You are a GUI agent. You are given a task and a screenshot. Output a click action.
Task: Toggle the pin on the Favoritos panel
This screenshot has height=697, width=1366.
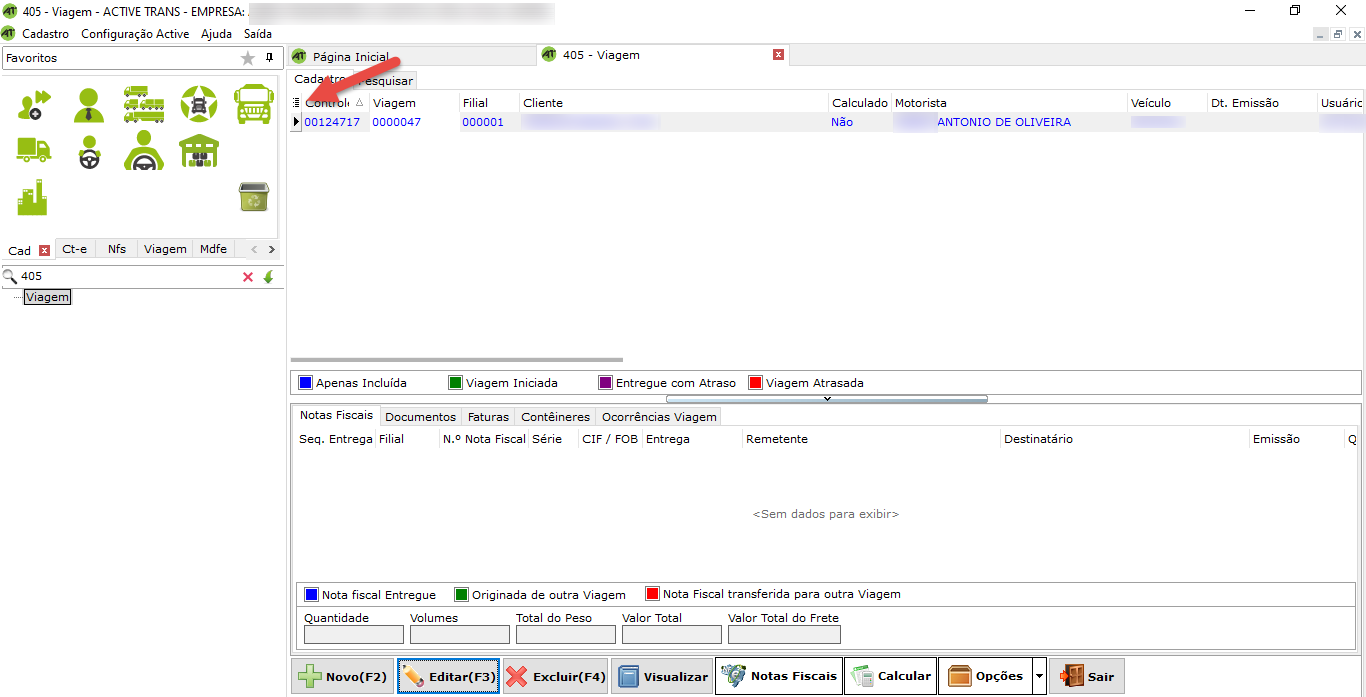click(x=269, y=58)
